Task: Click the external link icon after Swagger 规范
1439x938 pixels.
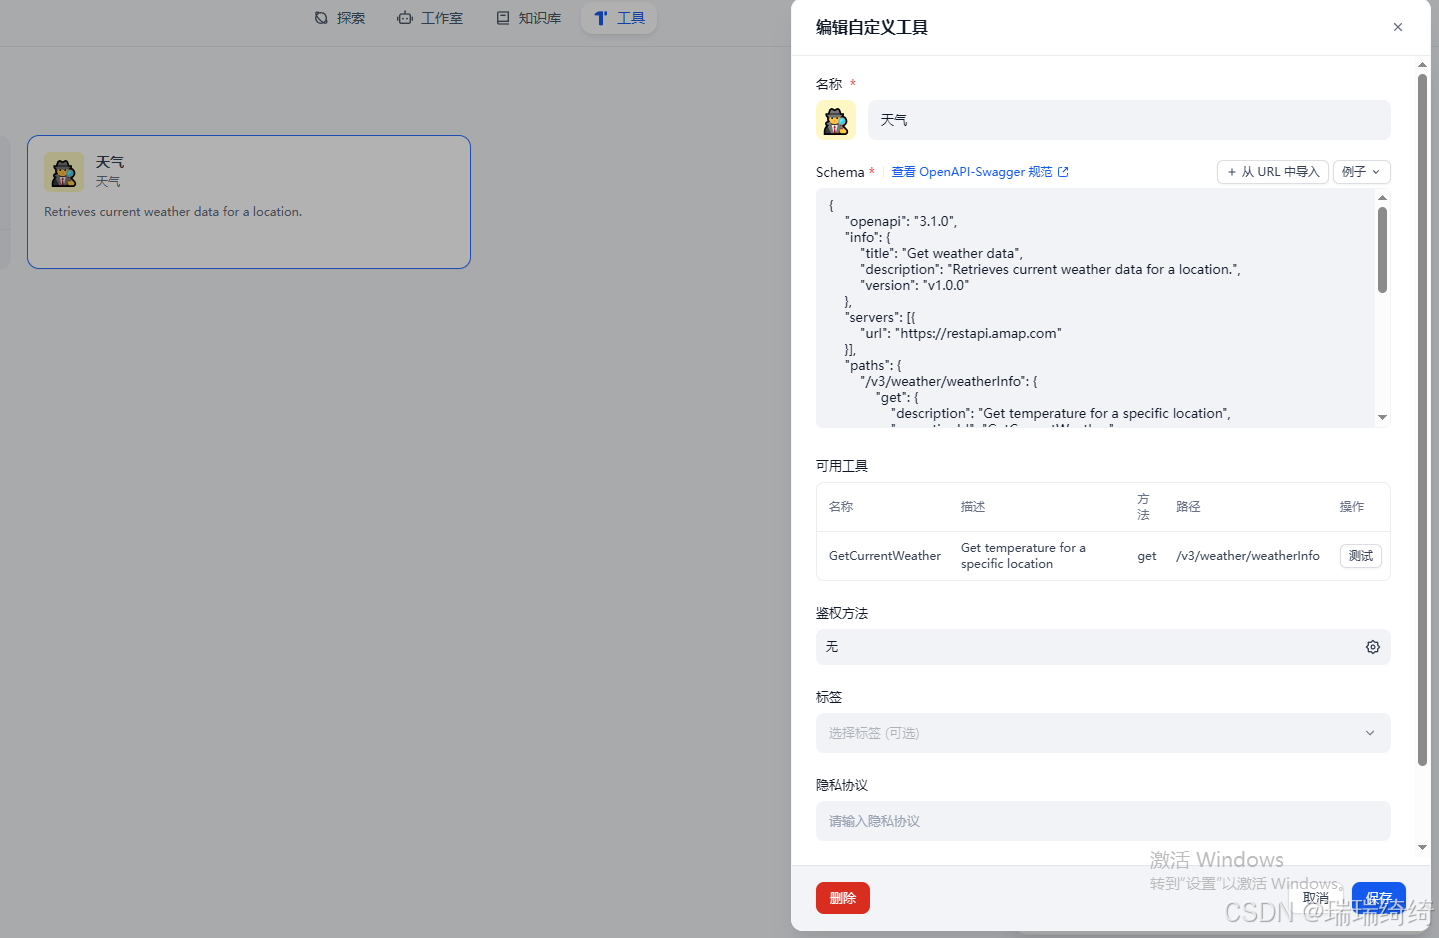Action: pos(1062,171)
